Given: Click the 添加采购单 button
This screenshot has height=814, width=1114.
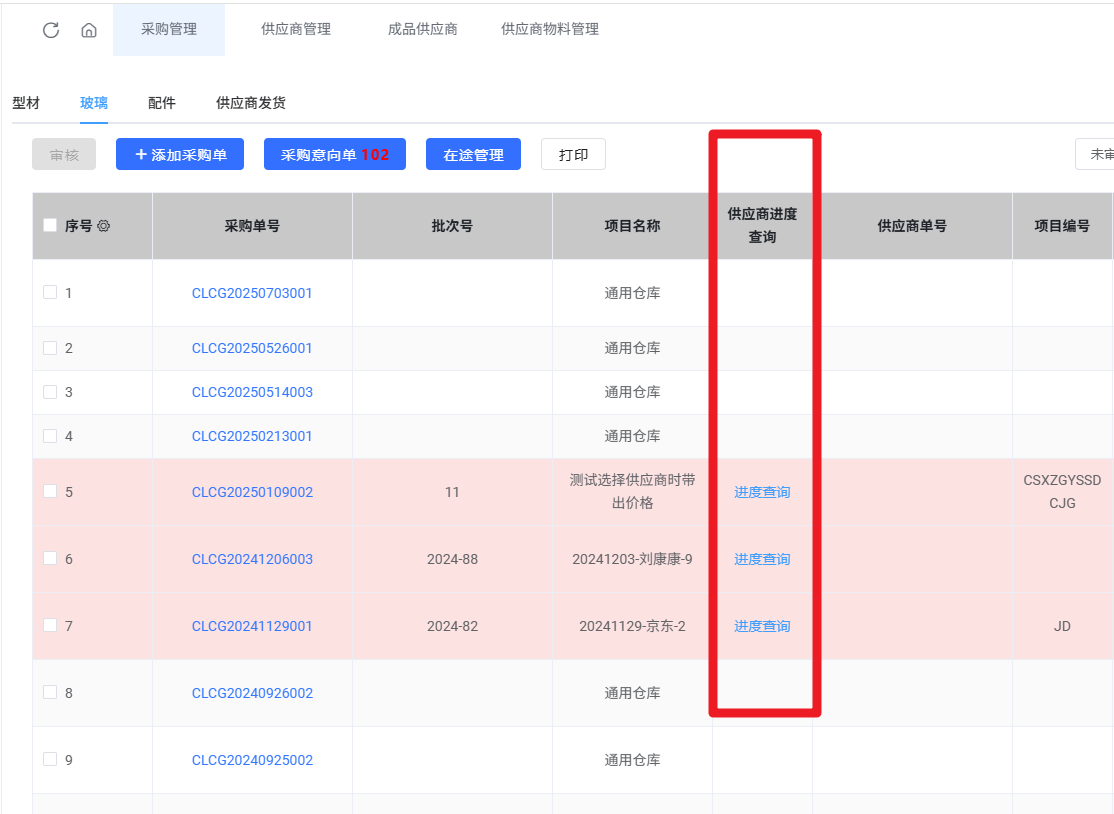Looking at the screenshot, I should [x=180, y=155].
